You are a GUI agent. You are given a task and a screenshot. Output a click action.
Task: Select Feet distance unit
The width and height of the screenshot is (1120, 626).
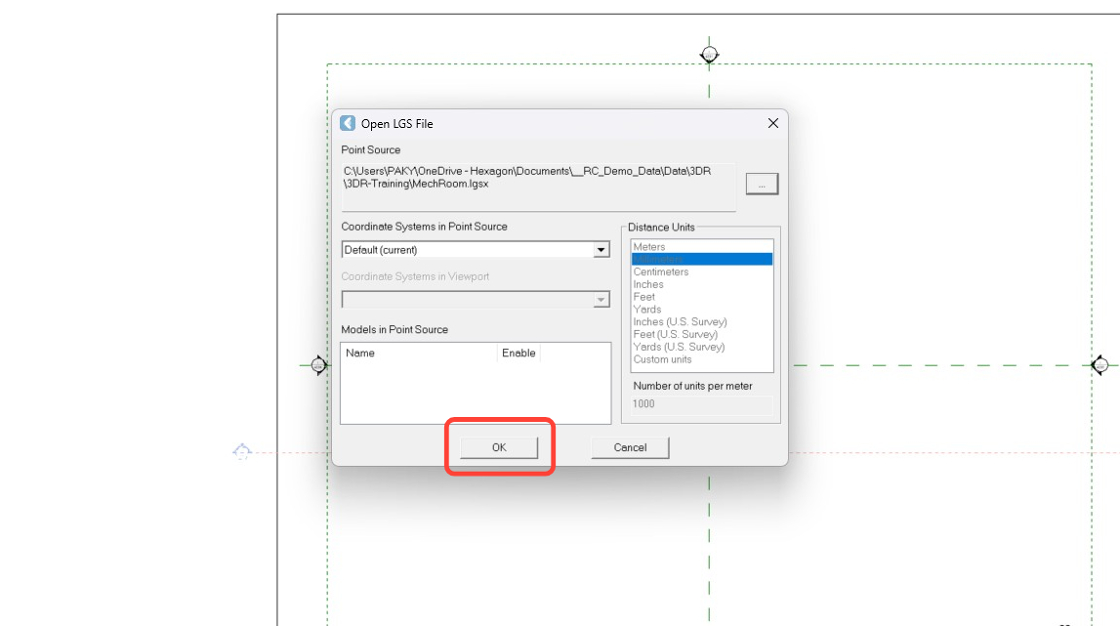[x=701, y=297]
